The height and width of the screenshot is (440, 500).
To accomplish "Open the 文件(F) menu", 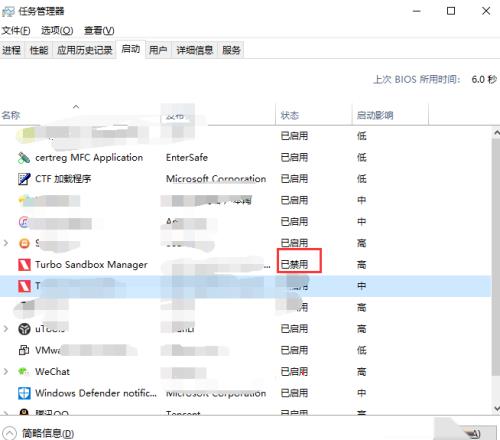I will tap(16, 31).
